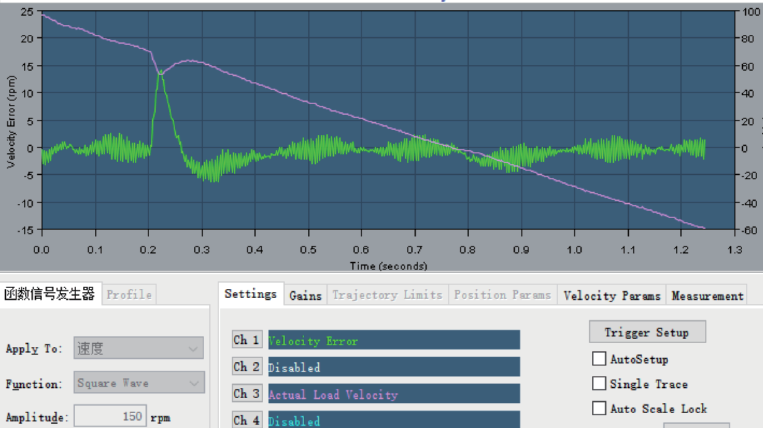
Task: Open the Function Square Wave dropdown
Action: pos(138,383)
